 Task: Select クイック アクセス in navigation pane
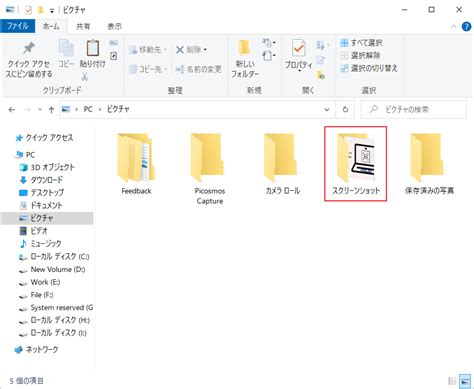click(44, 137)
